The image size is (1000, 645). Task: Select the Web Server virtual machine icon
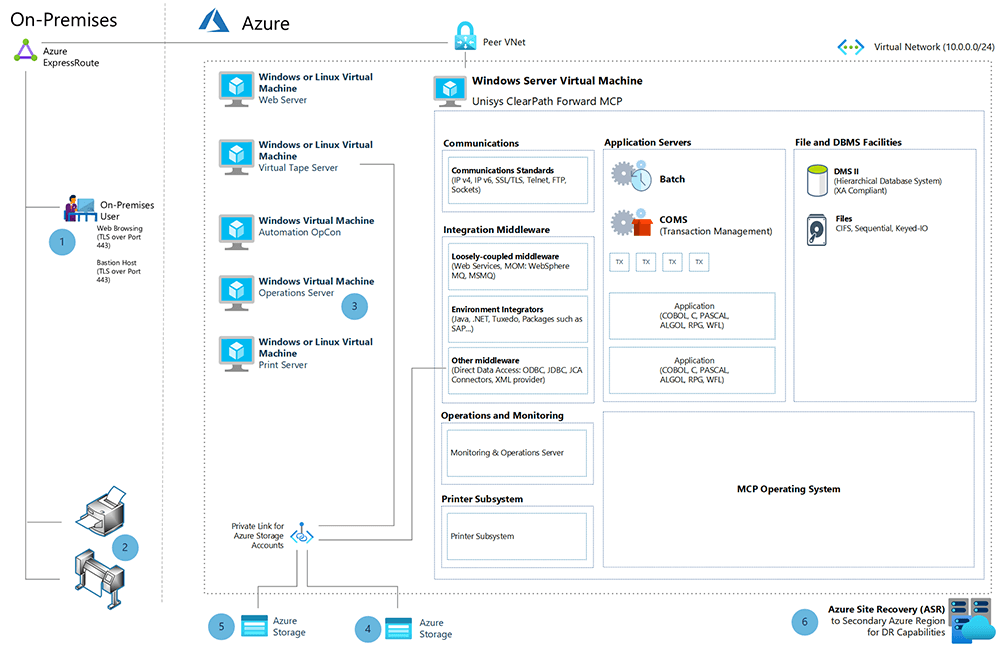(x=237, y=89)
